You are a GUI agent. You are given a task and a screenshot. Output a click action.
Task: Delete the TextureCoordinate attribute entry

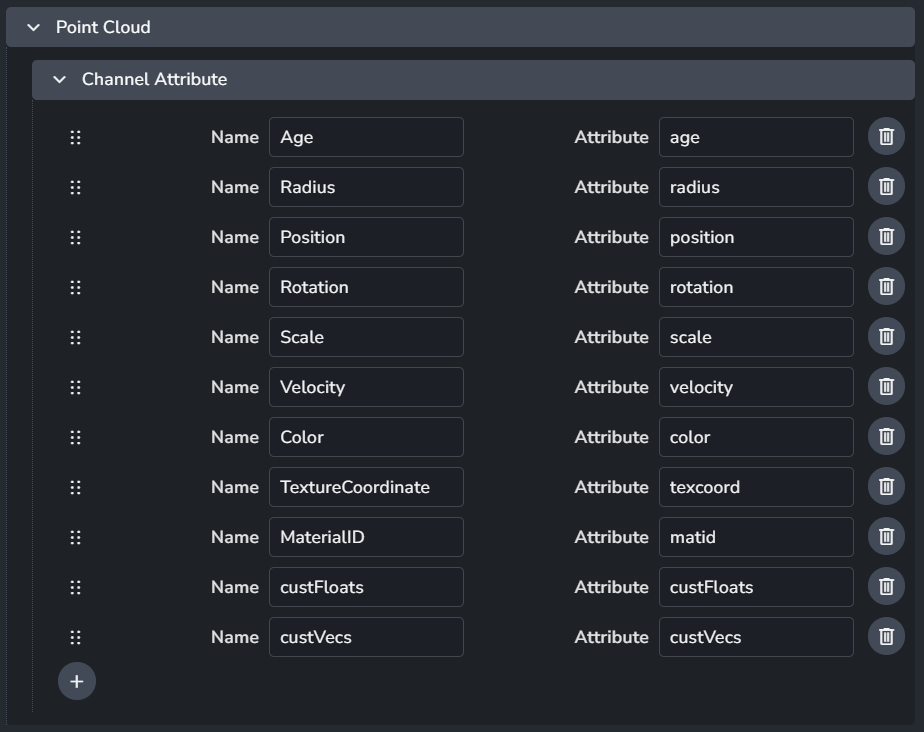(x=886, y=487)
